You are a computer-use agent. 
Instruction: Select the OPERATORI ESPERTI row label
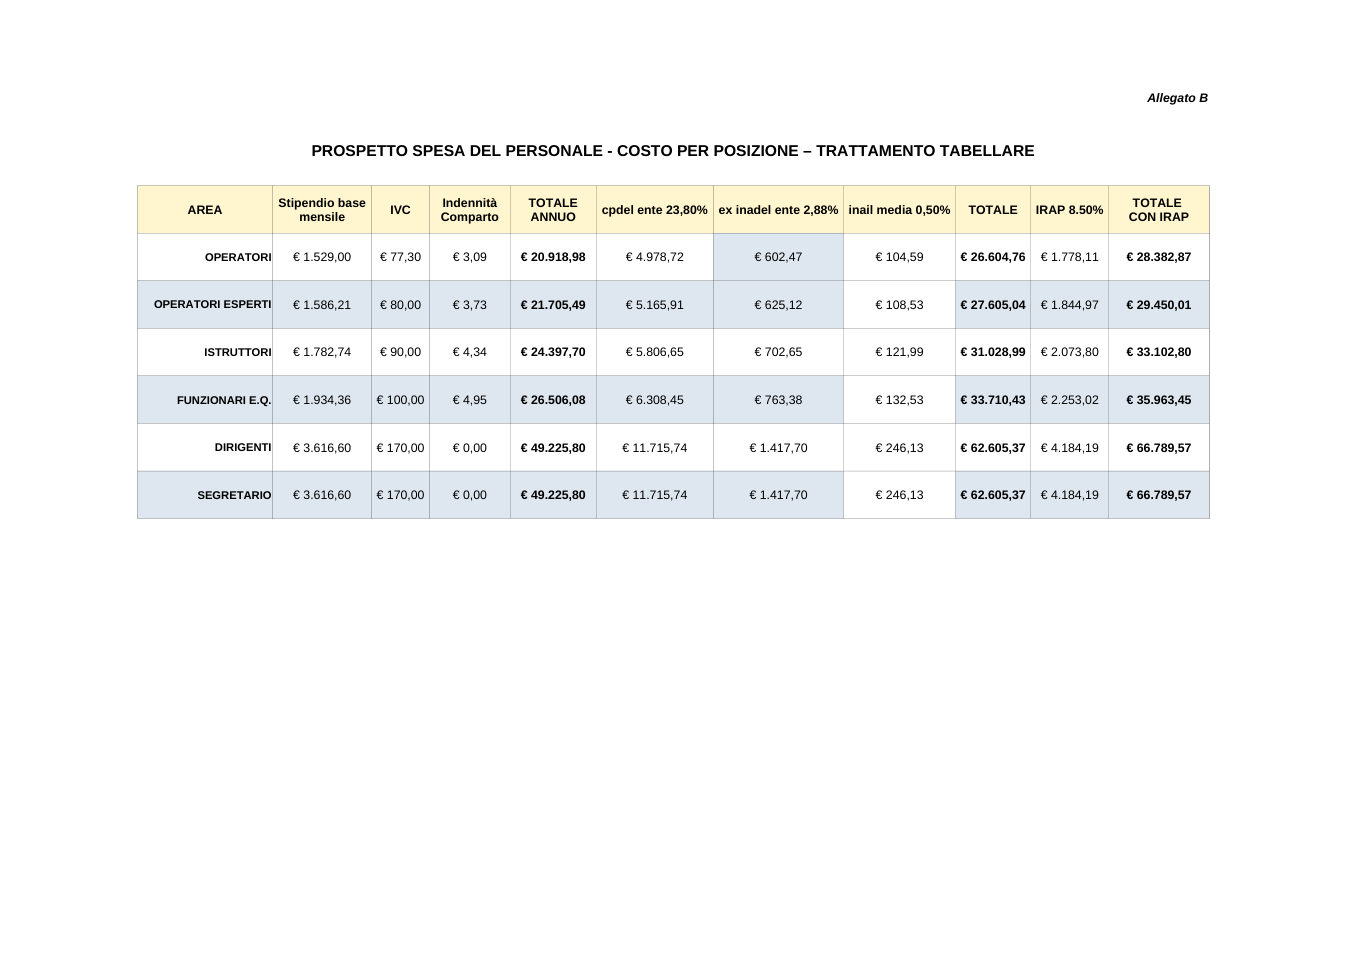point(212,305)
